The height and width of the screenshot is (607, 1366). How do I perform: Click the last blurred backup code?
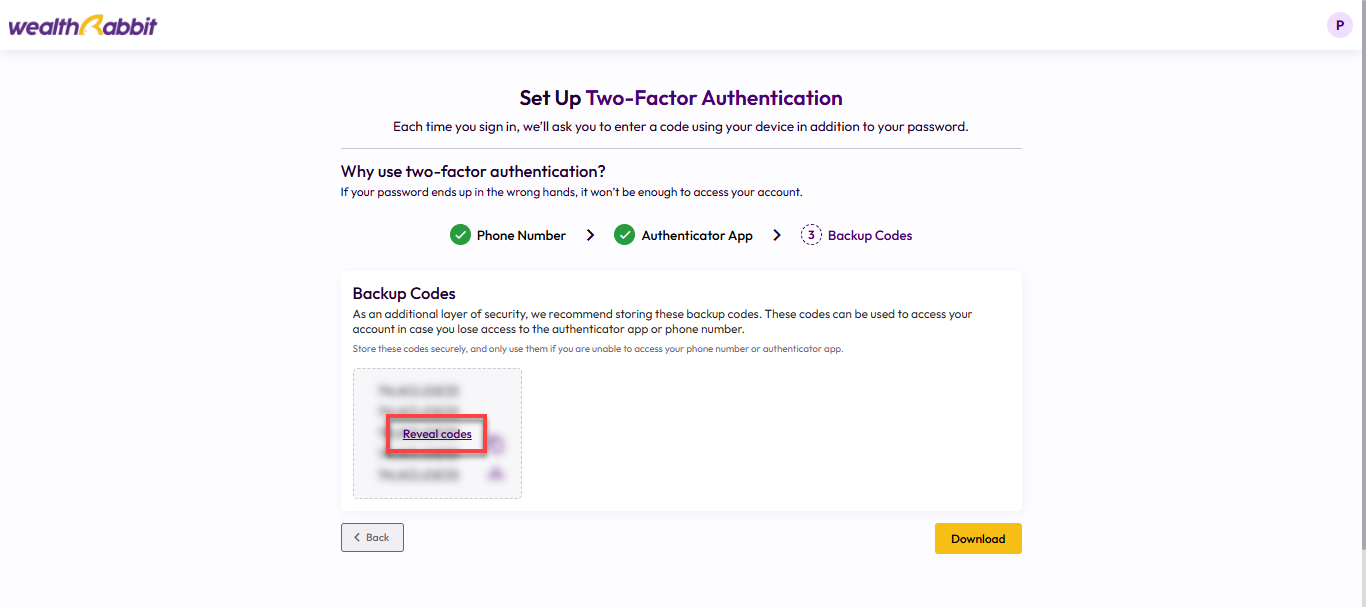[418, 474]
